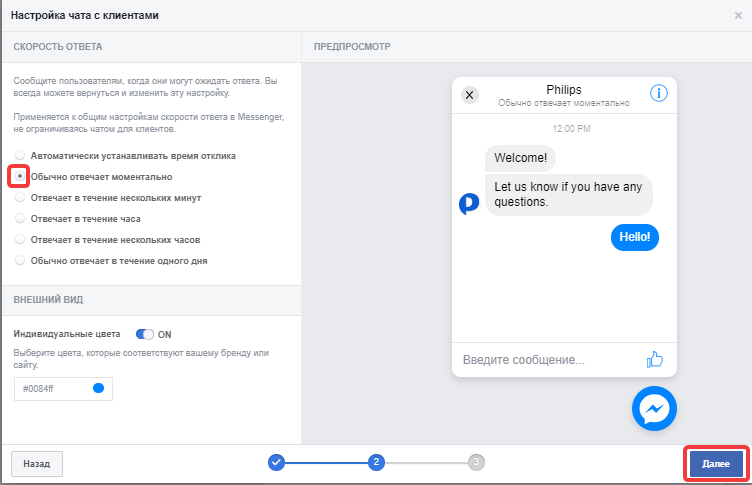Click 'ВНЕШНИЙ ВИД' section header

coord(48,299)
